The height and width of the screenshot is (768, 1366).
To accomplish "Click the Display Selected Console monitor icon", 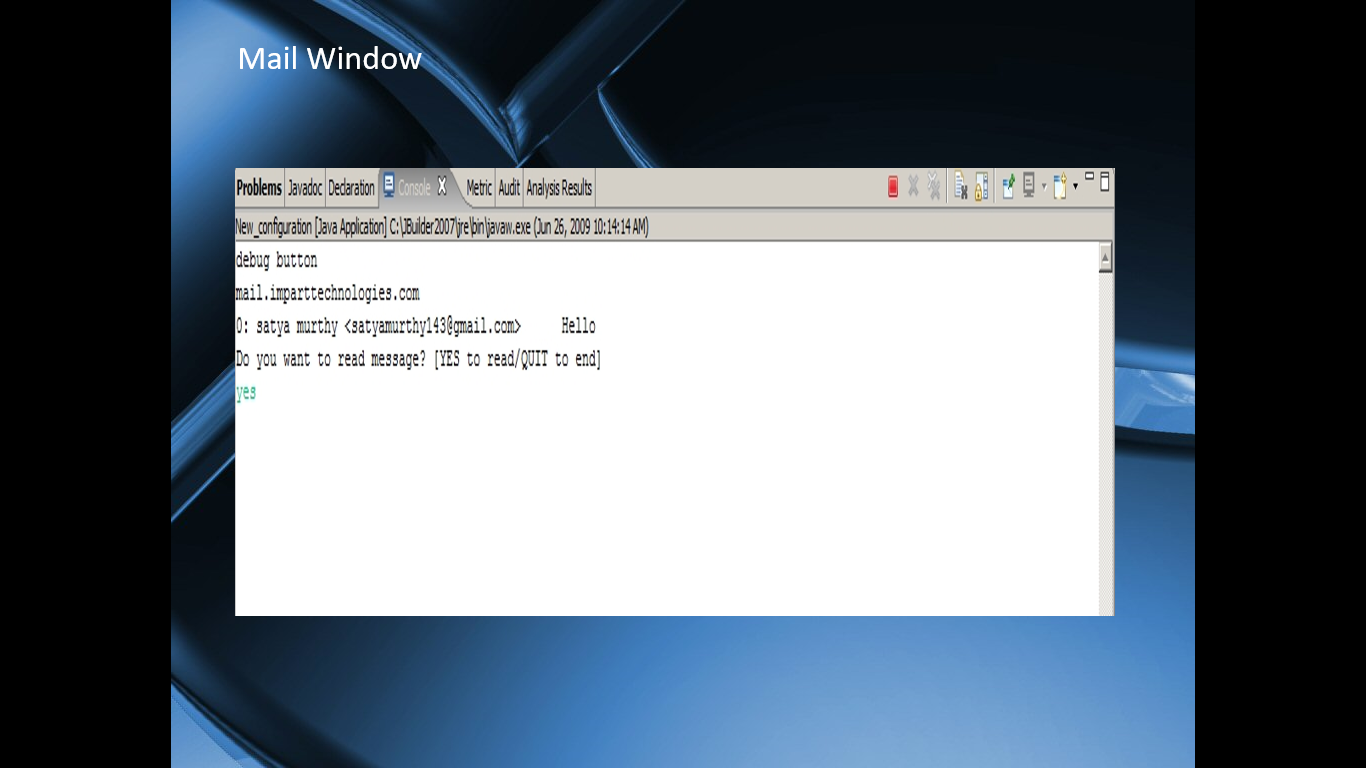I will pos(1029,186).
